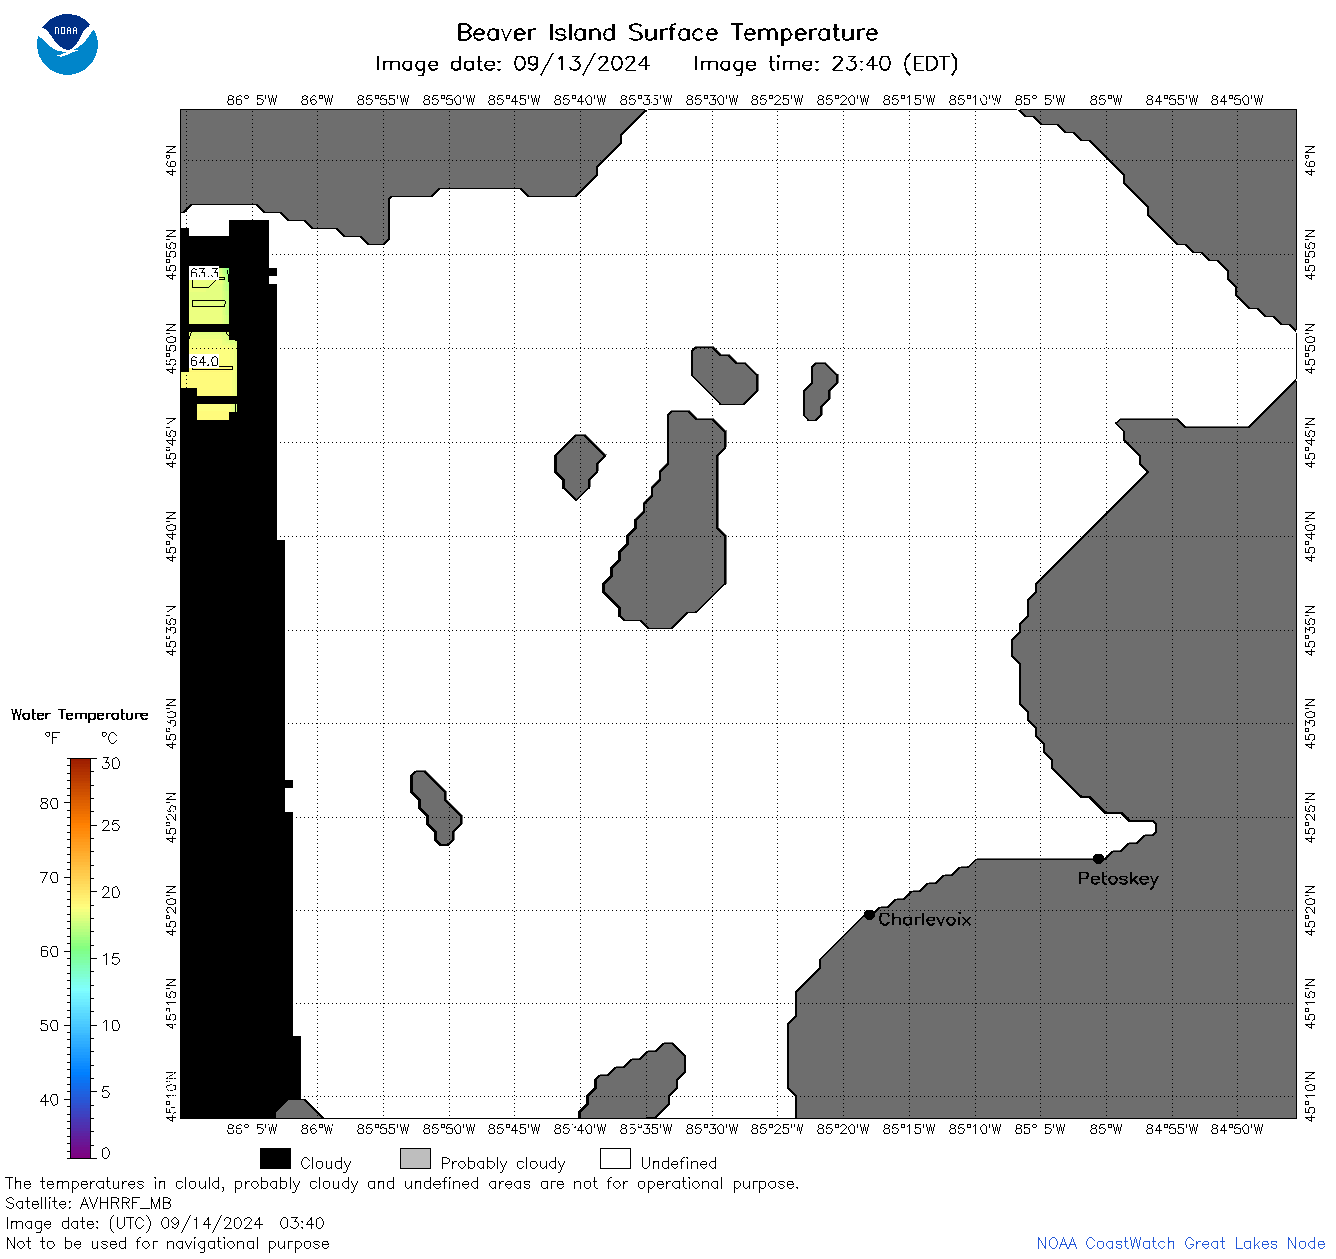Click the Water Temperature legend heading
The height and width of the screenshot is (1259, 1336).
79,715
